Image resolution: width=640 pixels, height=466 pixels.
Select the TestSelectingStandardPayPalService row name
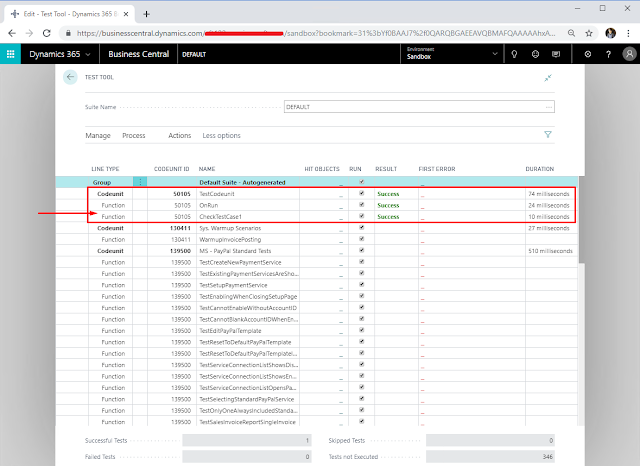[x=247, y=399]
